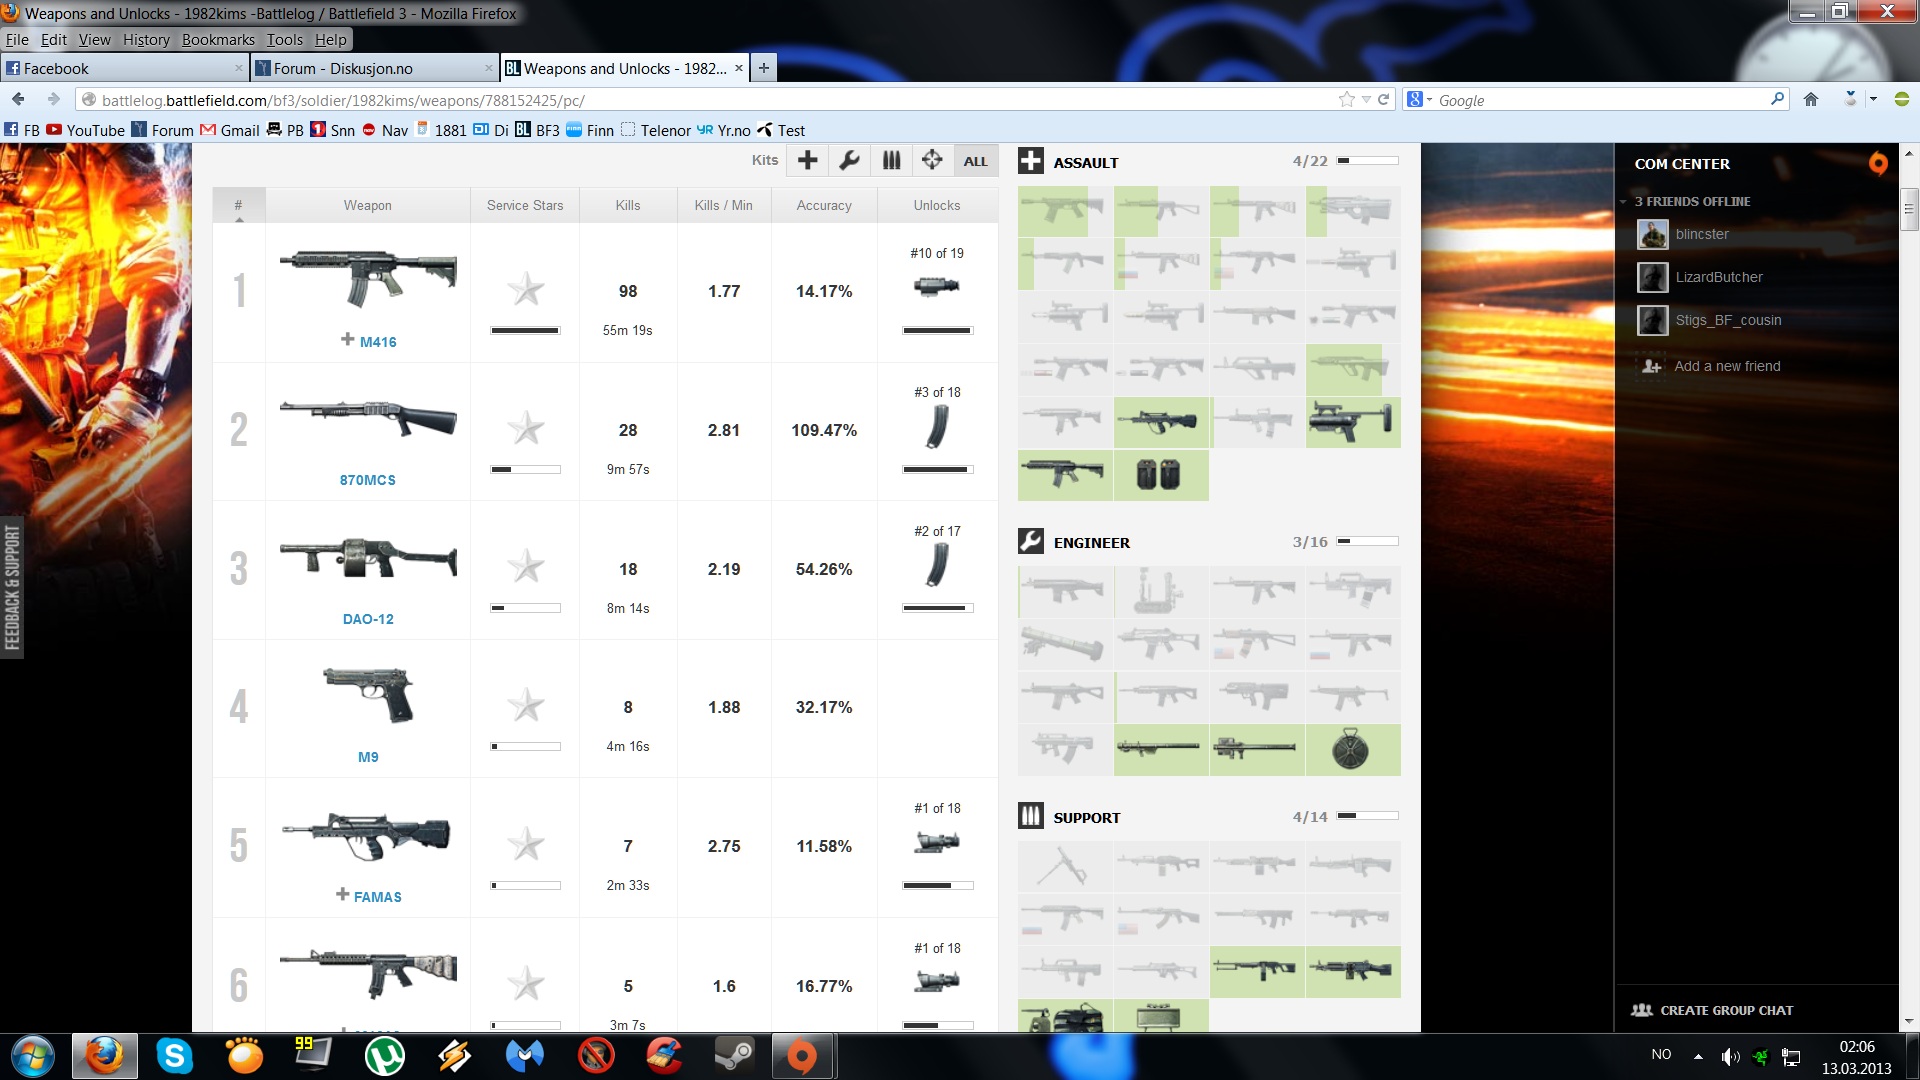The height and width of the screenshot is (1080, 1920).
Task: Open the History menu
Action: [x=146, y=40]
